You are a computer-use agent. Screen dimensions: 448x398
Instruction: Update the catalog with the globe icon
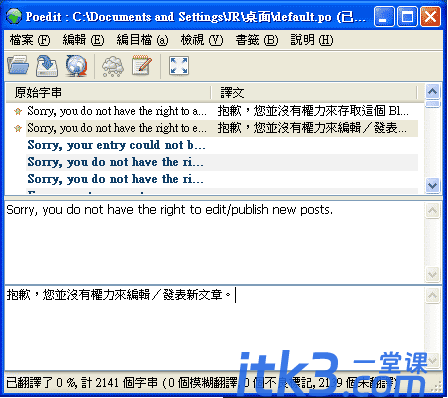pos(76,65)
